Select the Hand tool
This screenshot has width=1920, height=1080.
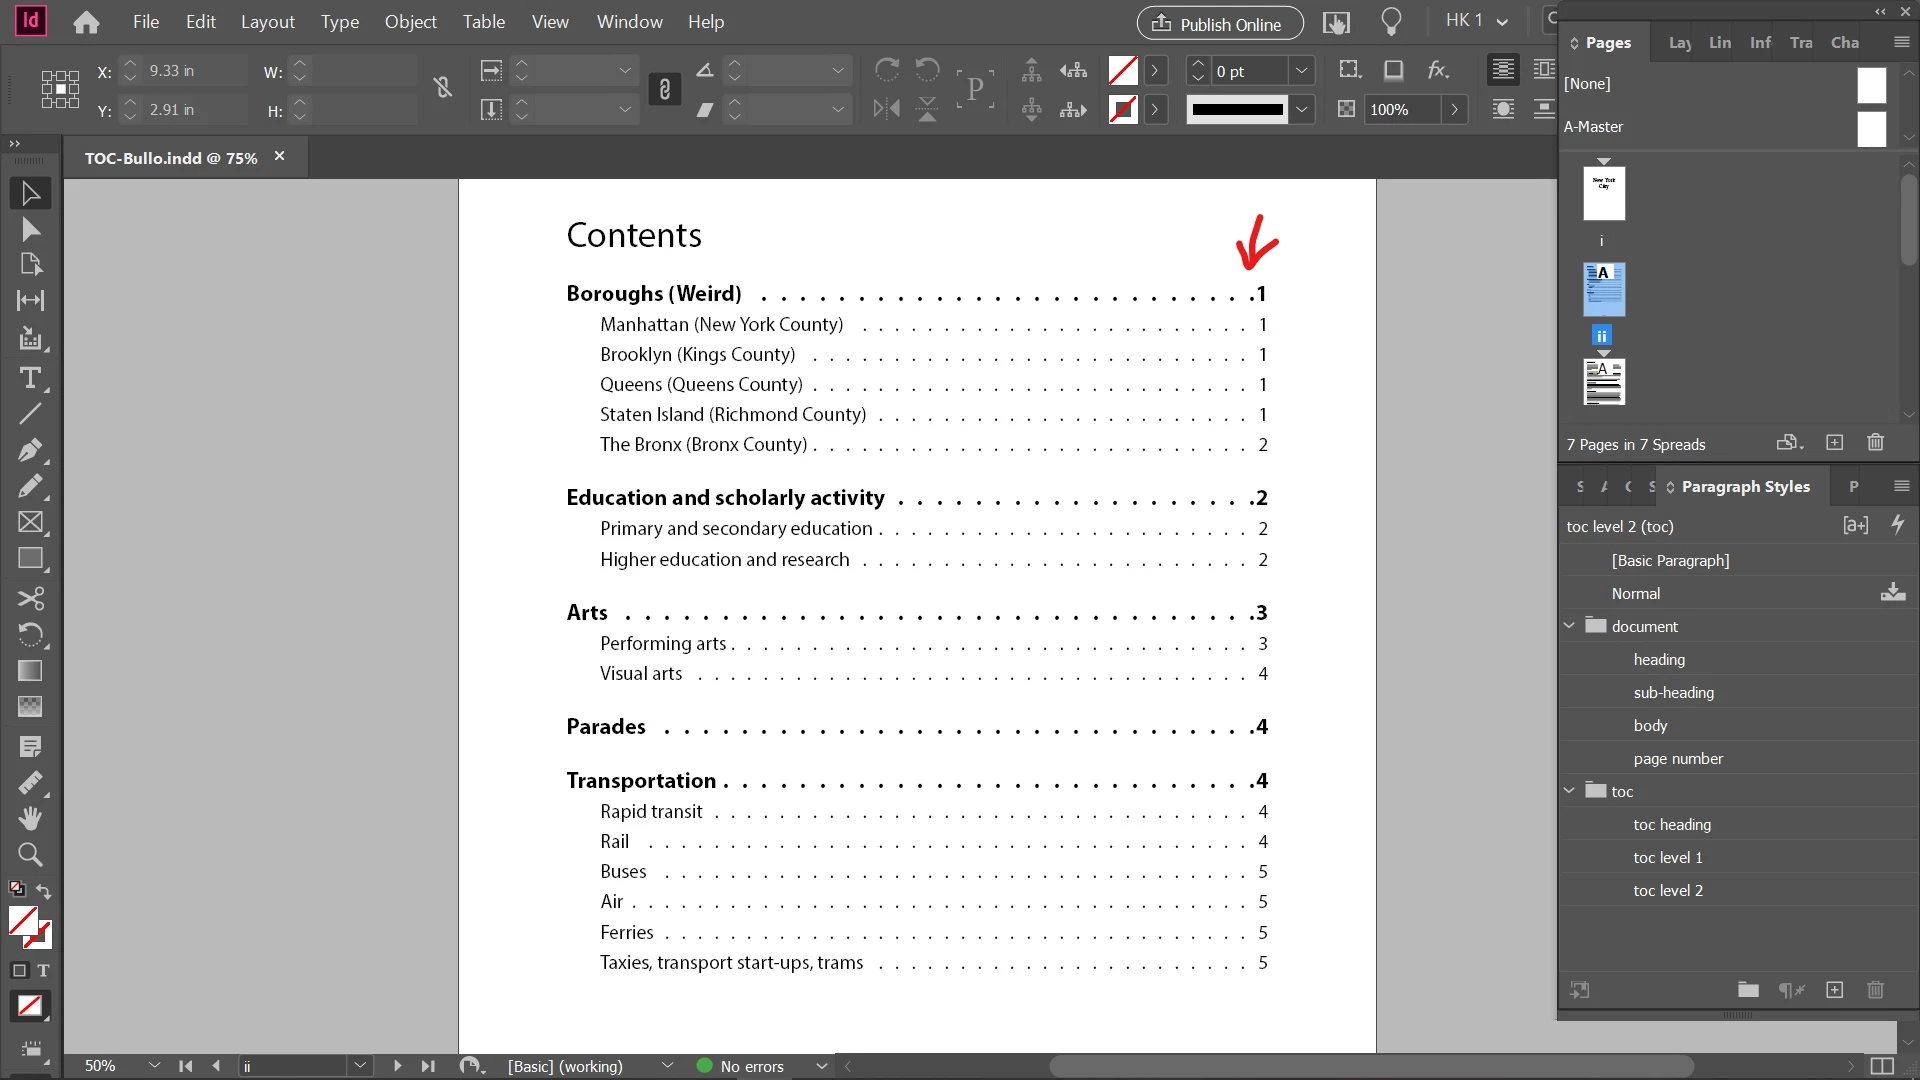click(30, 818)
